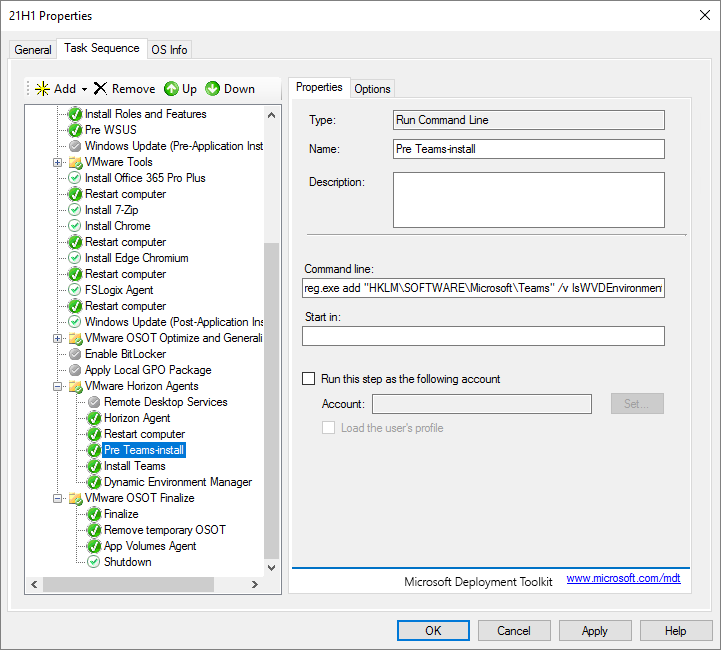Click the green Down arrow icon

(x=213, y=89)
